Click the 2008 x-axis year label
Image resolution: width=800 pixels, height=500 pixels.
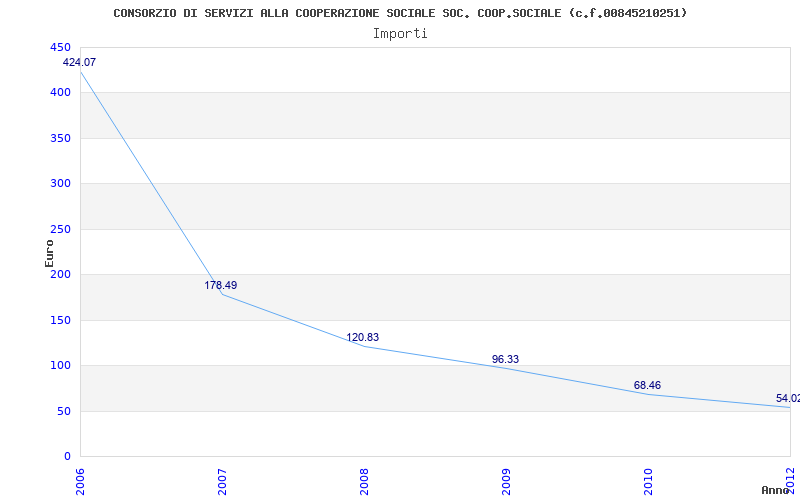(x=364, y=481)
